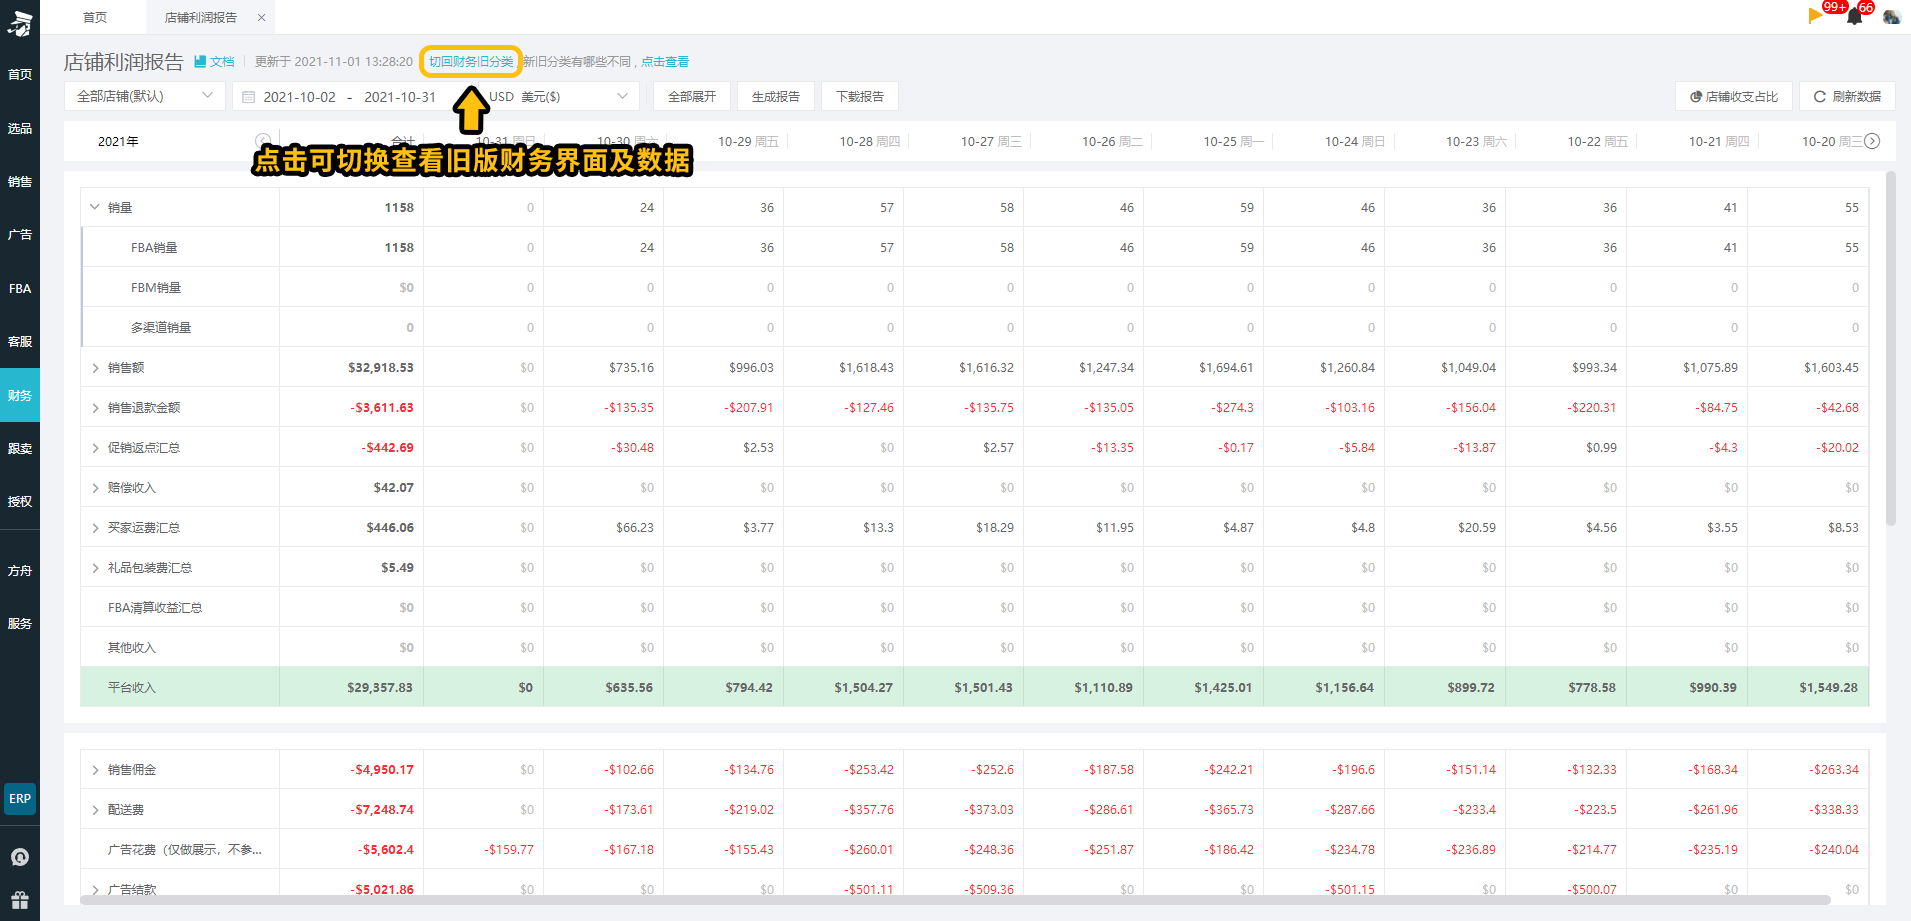Open the 2021-10-02 to 2021-10-31 date range picker
The image size is (1911, 921).
(x=350, y=96)
